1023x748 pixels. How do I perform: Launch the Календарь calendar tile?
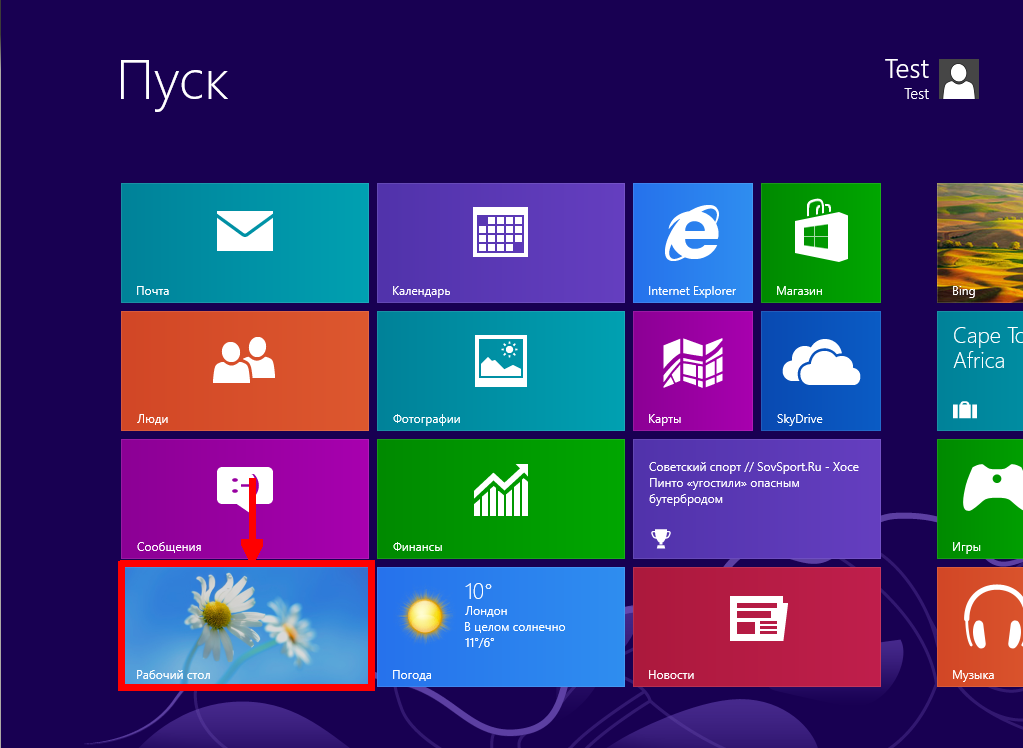tap(500, 243)
